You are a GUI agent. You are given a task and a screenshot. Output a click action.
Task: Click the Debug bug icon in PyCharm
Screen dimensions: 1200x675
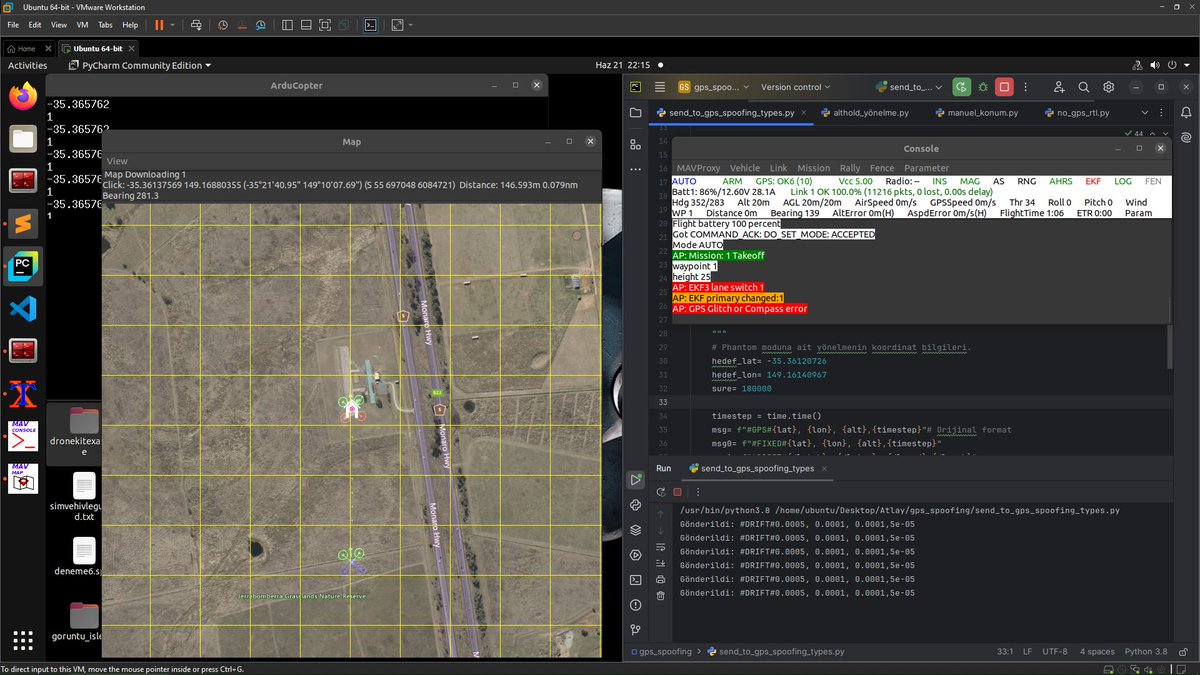[983, 87]
